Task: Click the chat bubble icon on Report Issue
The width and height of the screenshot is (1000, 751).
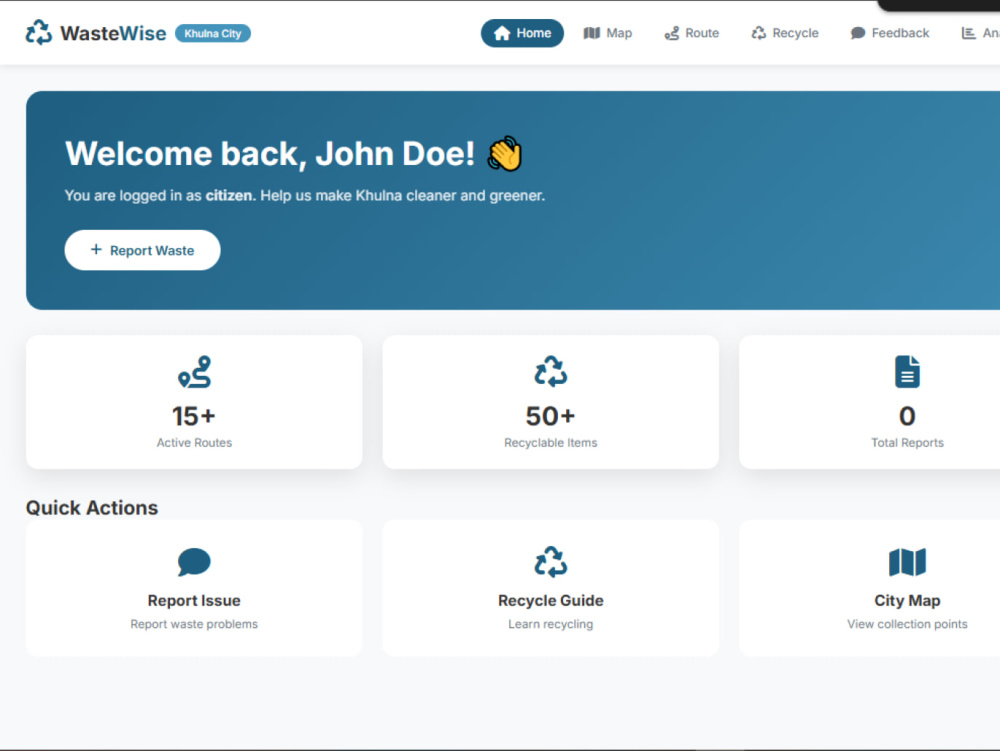Action: [x=194, y=562]
